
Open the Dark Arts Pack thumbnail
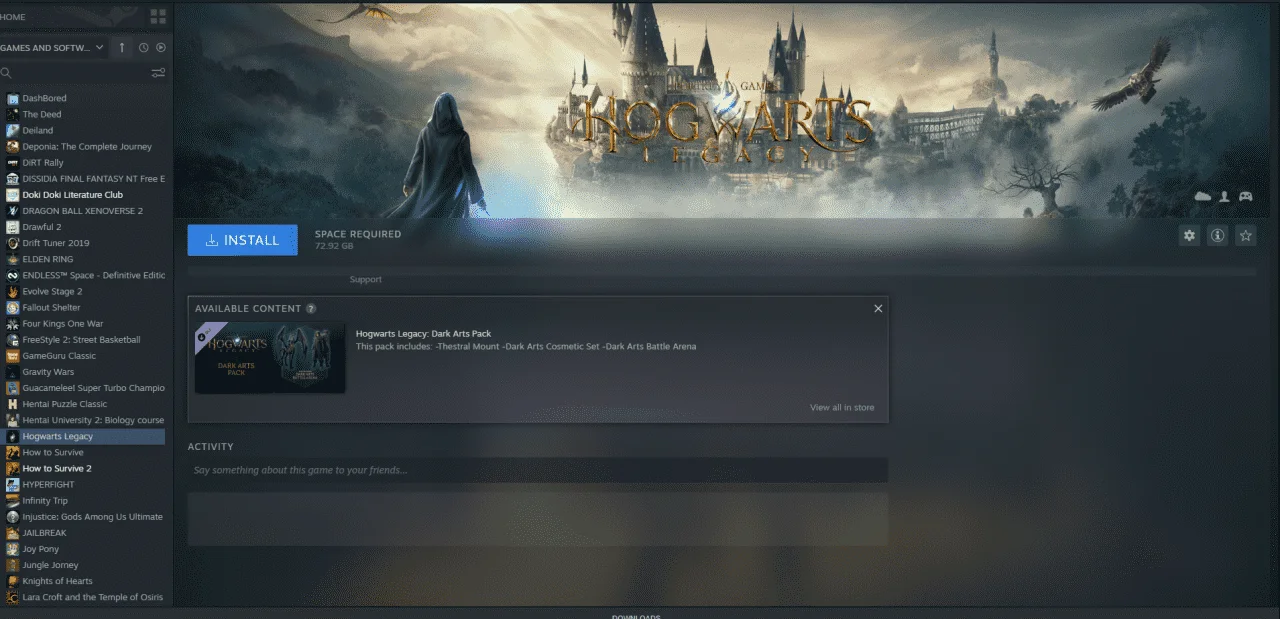point(270,357)
